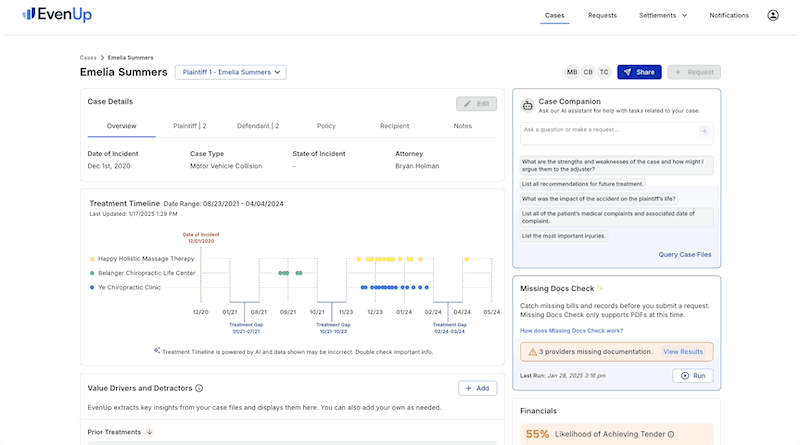Click the Ask a question input field
The height and width of the screenshot is (445, 800).
point(607,131)
